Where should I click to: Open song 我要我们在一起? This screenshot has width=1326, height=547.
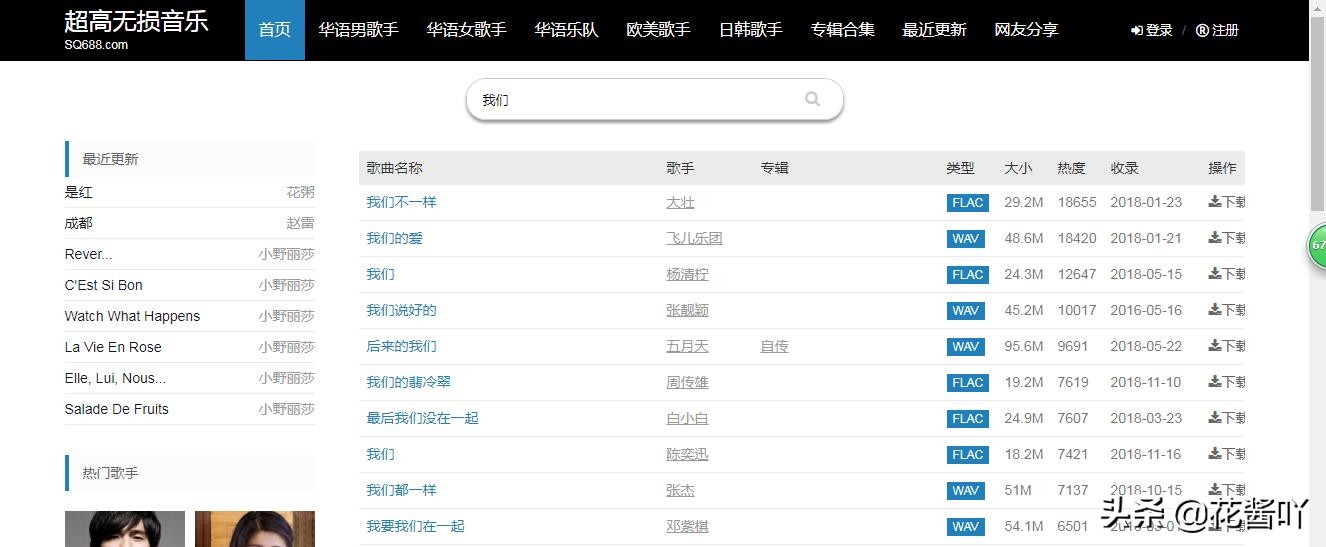[416, 526]
